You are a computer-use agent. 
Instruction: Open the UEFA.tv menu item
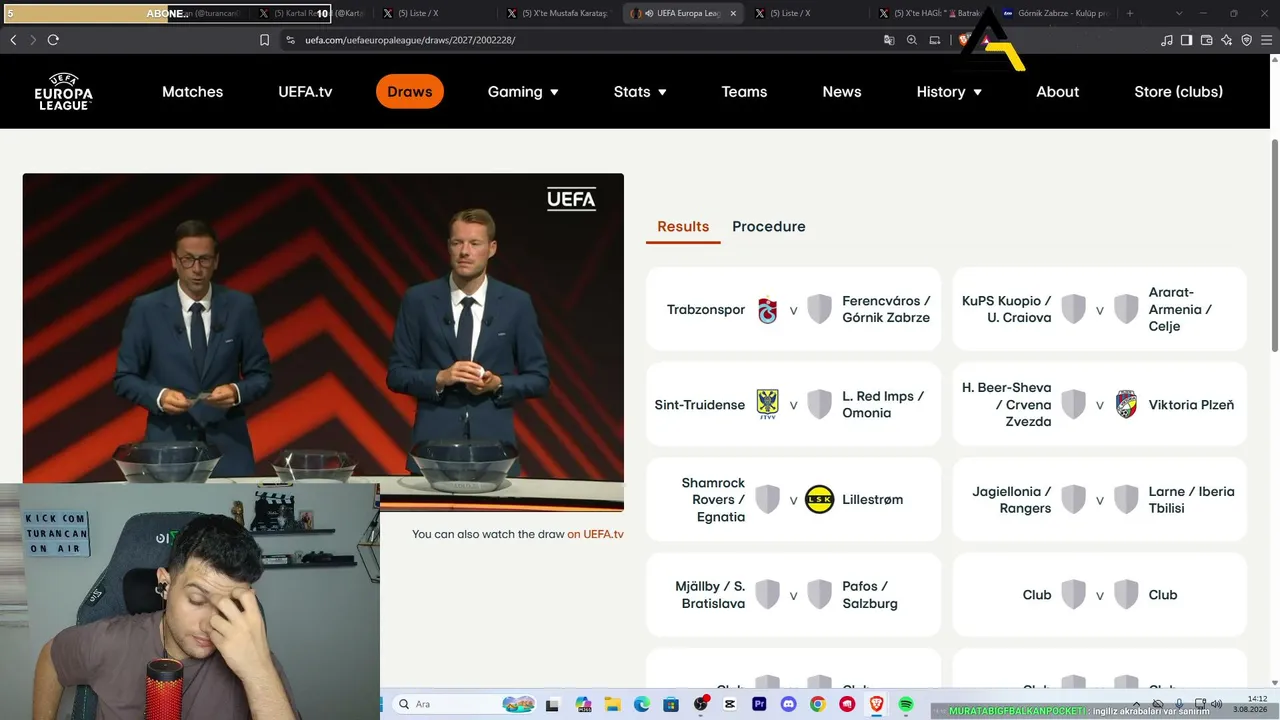(305, 92)
